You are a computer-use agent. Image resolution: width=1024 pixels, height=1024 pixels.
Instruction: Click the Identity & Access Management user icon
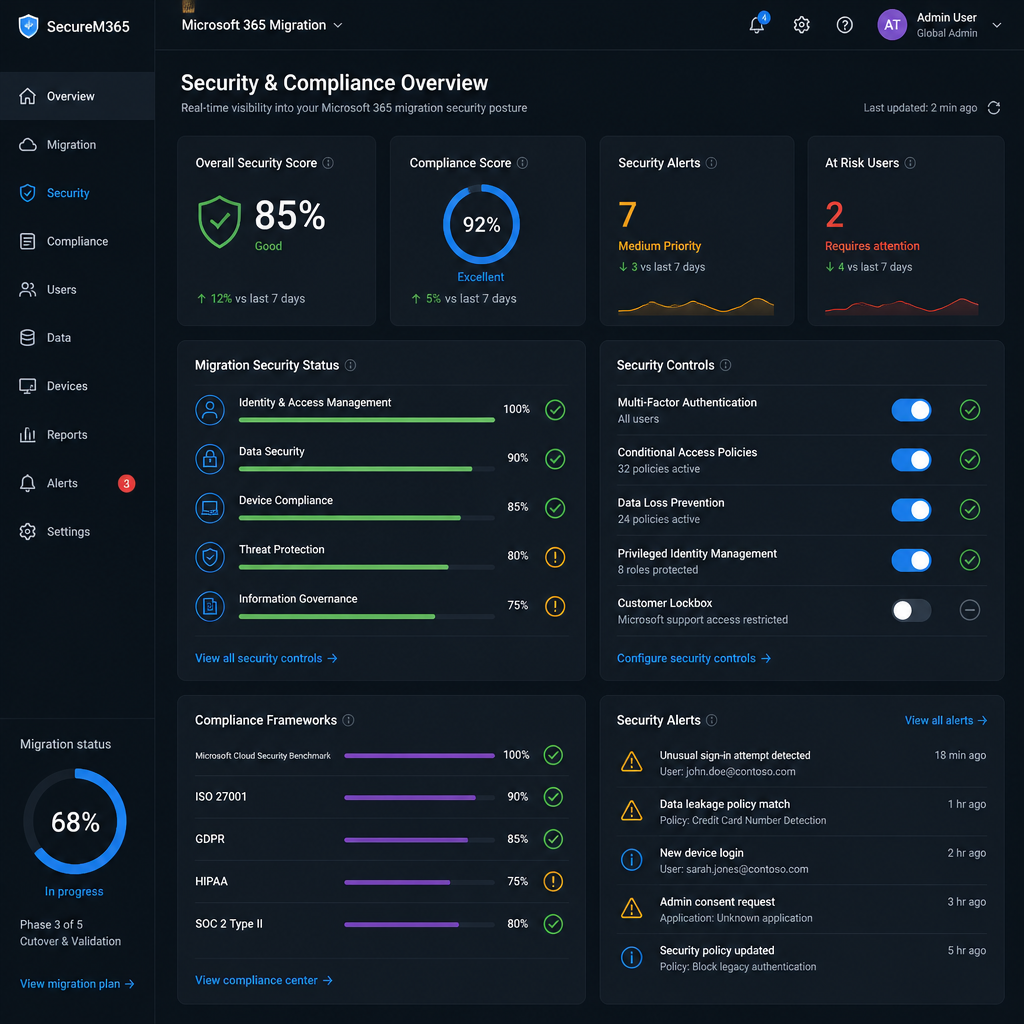pos(210,410)
